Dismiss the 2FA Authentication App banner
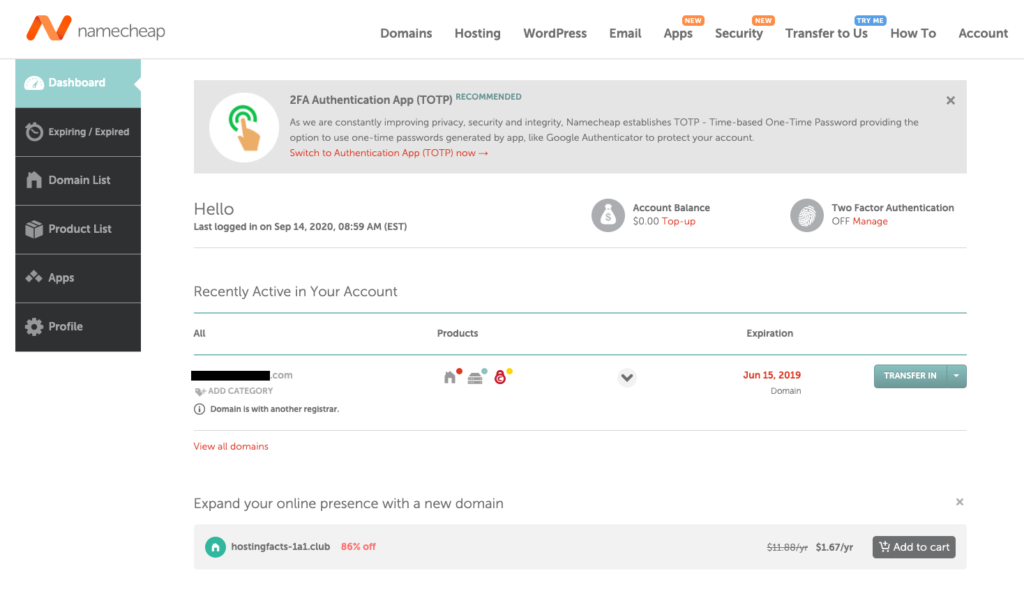Image resolution: width=1024 pixels, height=589 pixels. [950, 100]
